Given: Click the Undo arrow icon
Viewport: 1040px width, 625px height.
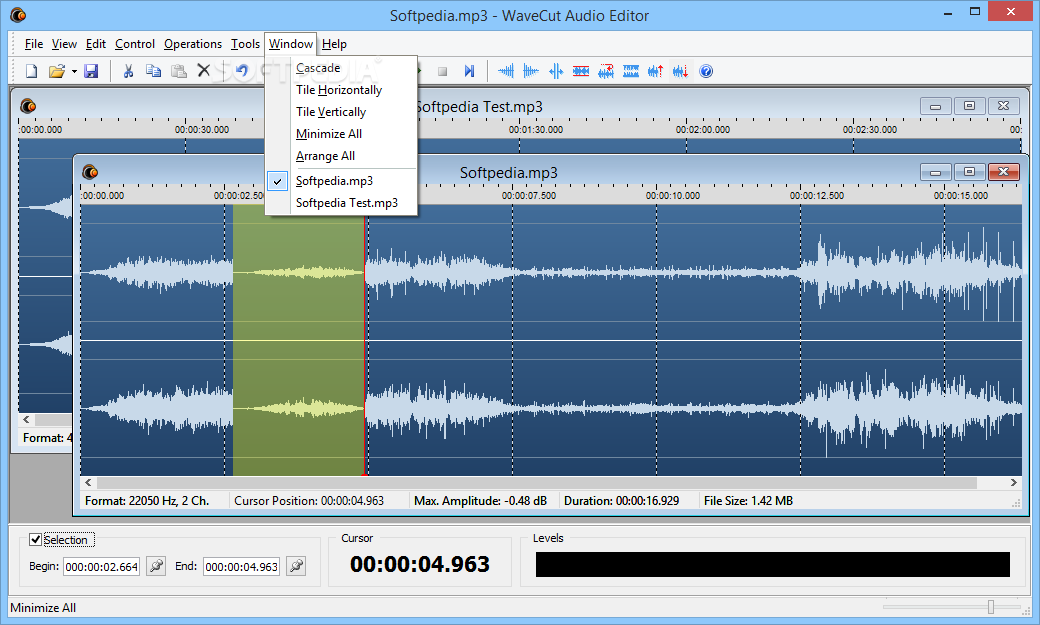Looking at the screenshot, I should (242, 71).
